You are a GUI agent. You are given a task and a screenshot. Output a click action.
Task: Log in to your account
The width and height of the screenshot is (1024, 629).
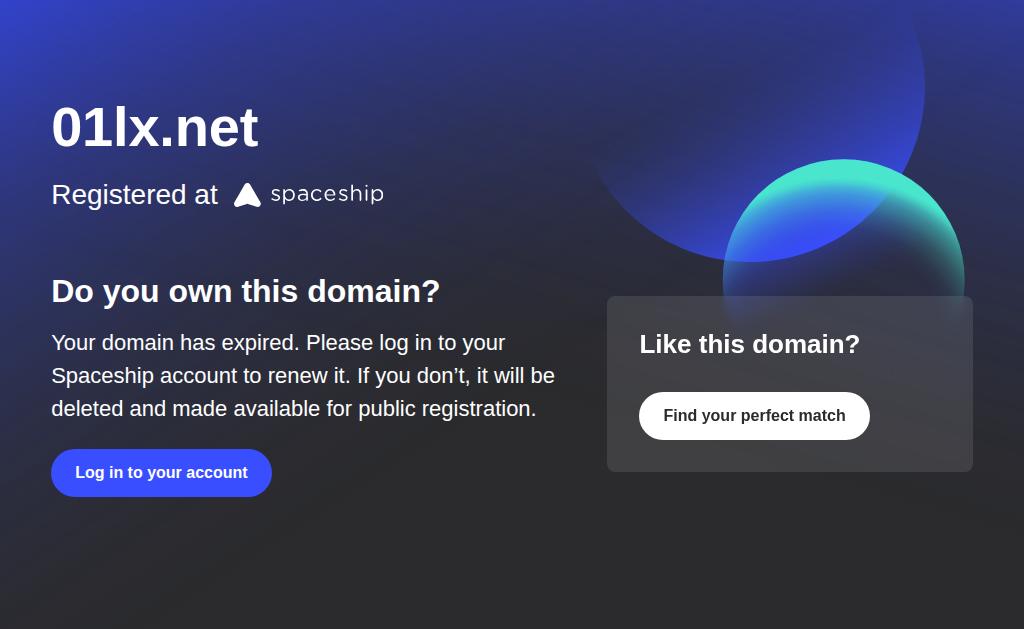pos(161,473)
